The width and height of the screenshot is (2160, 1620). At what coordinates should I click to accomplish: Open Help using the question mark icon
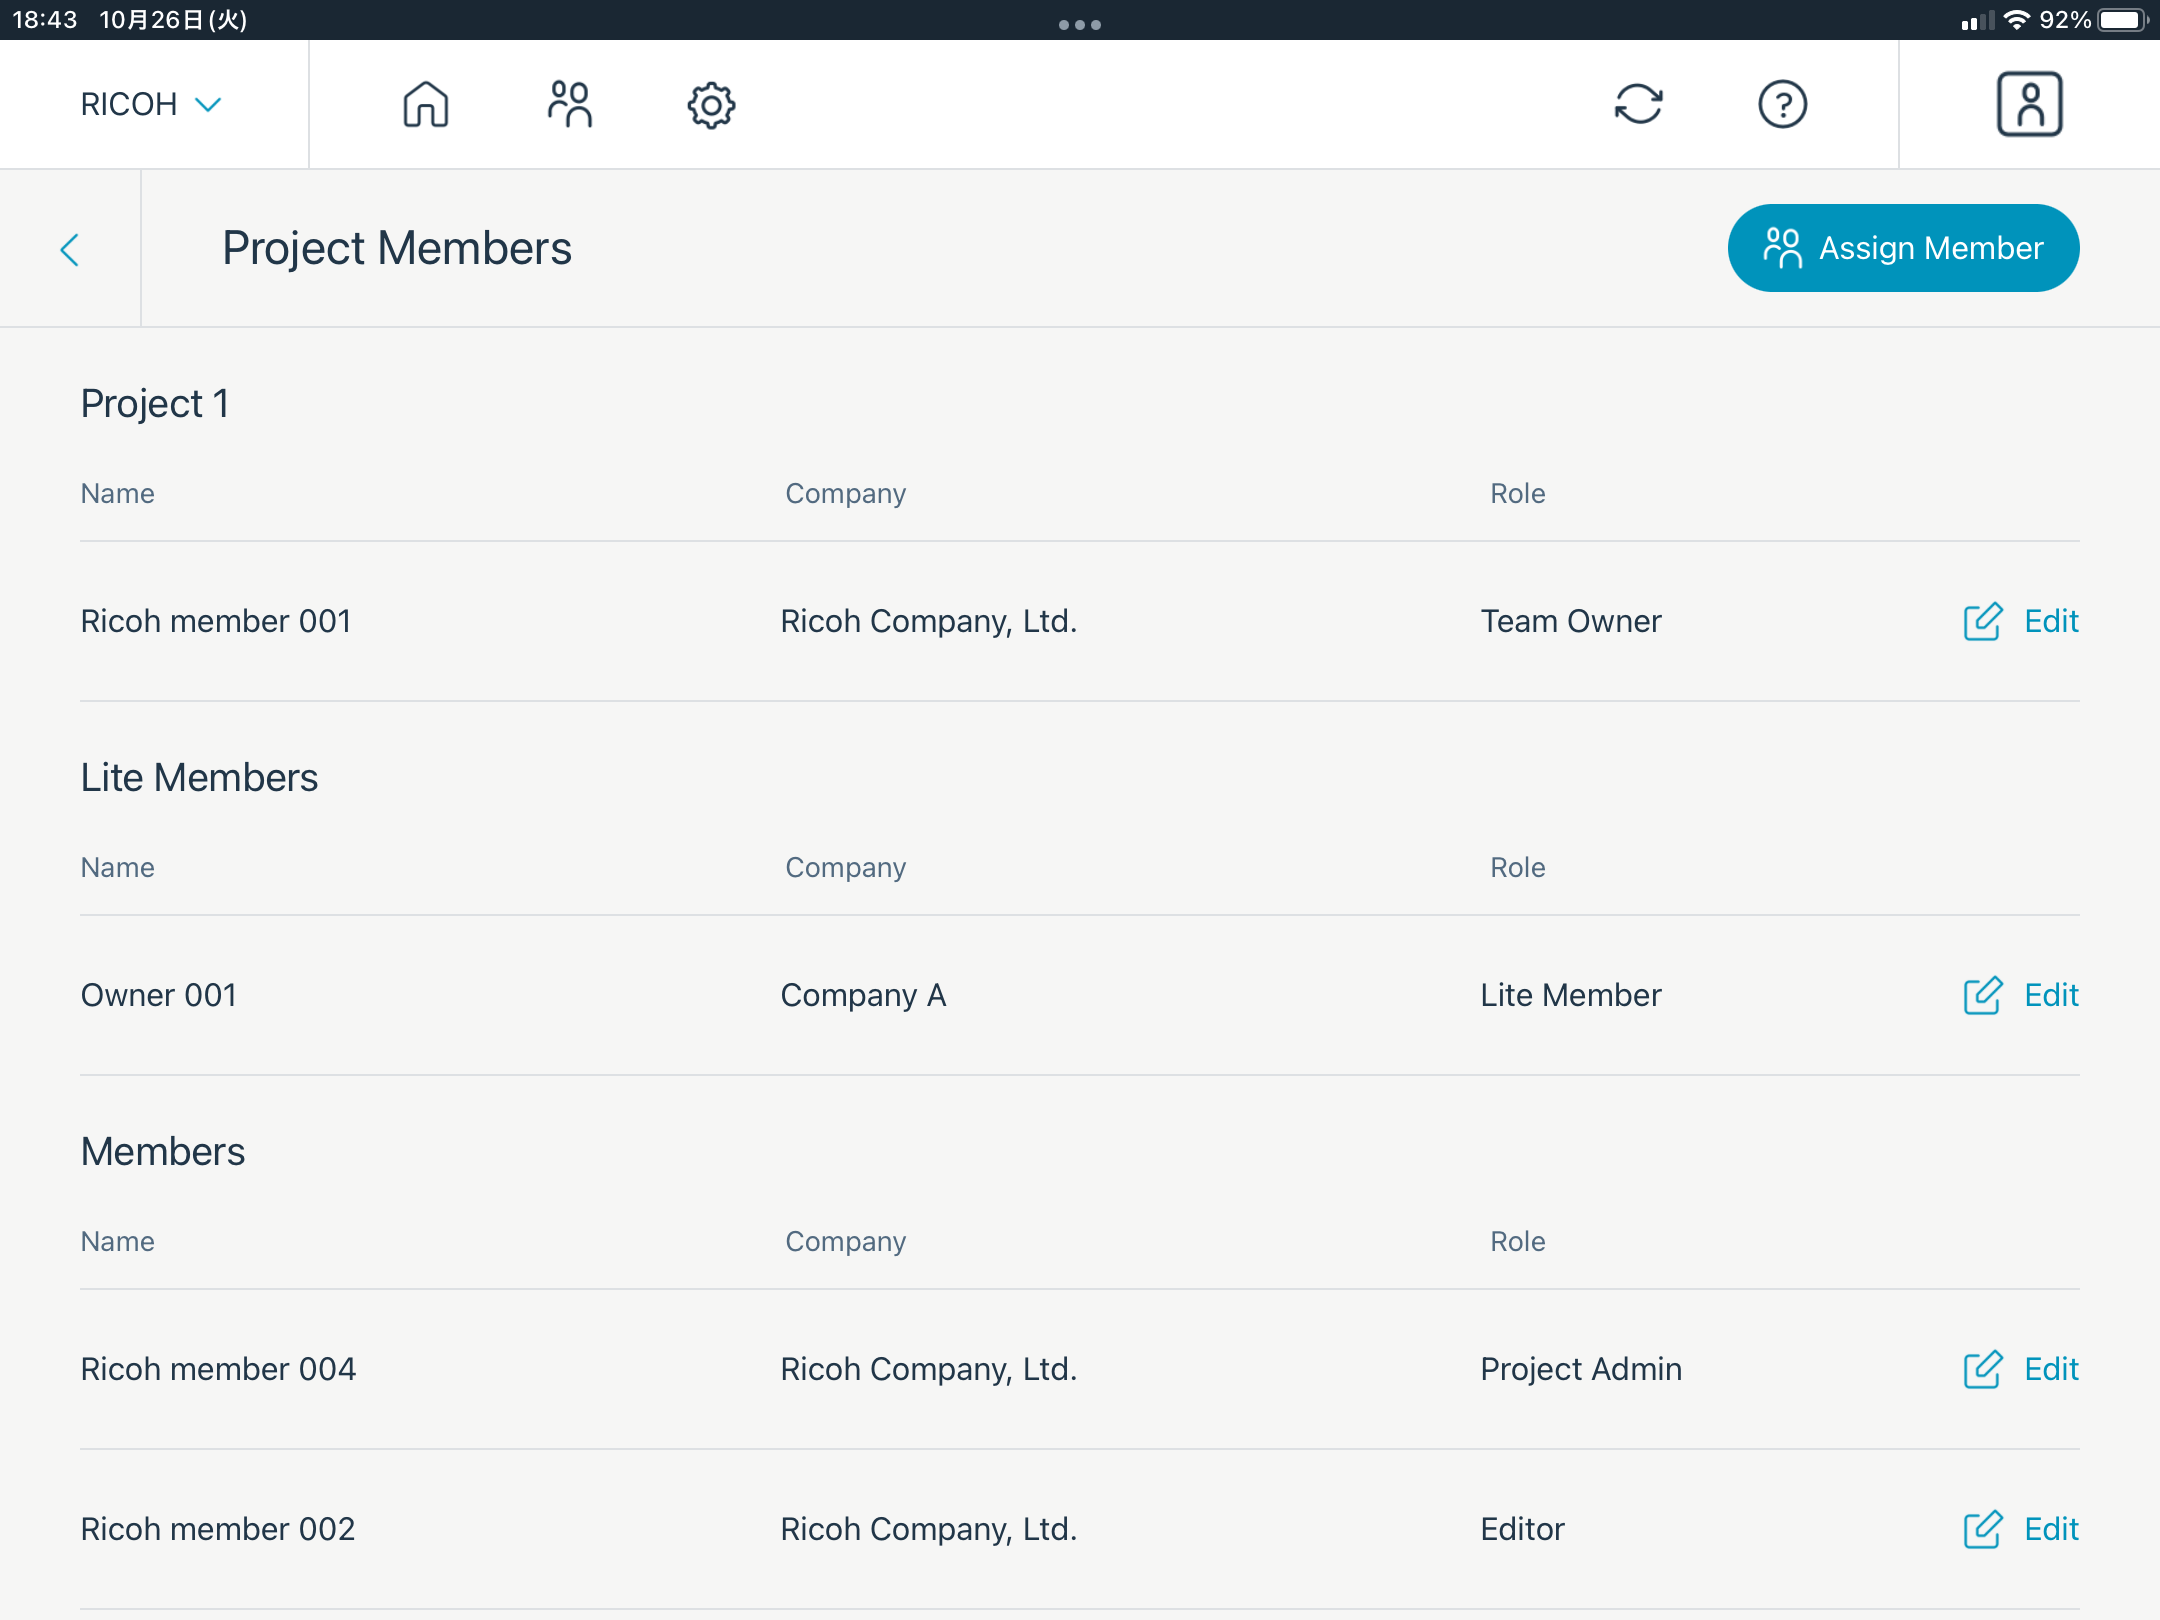coord(1784,103)
